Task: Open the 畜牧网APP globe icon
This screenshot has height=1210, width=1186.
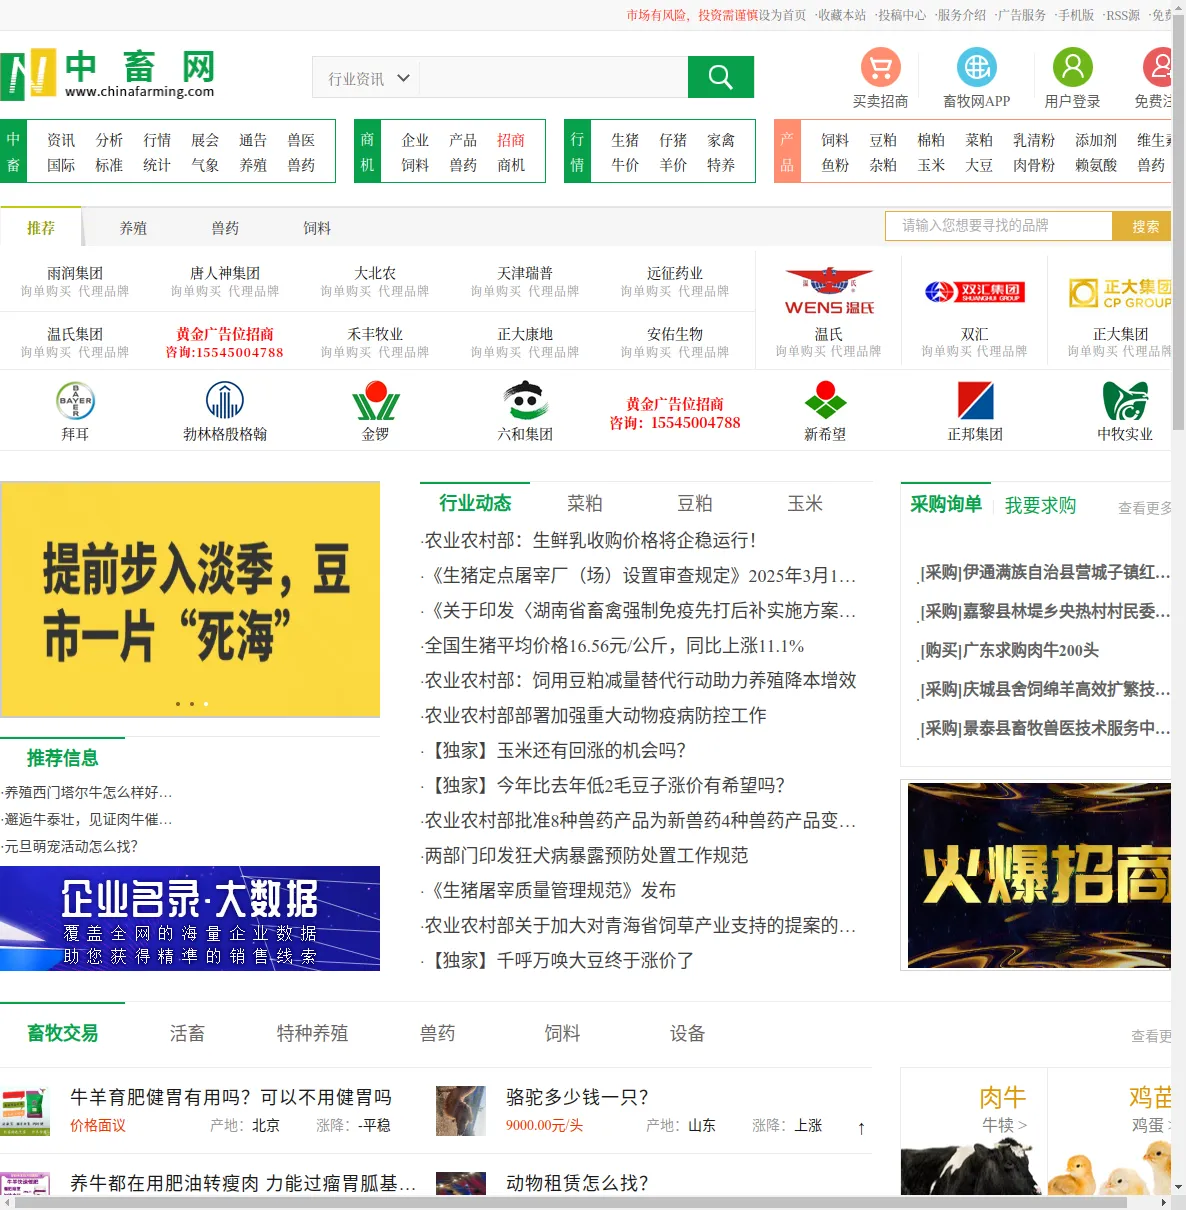Action: coord(977,67)
